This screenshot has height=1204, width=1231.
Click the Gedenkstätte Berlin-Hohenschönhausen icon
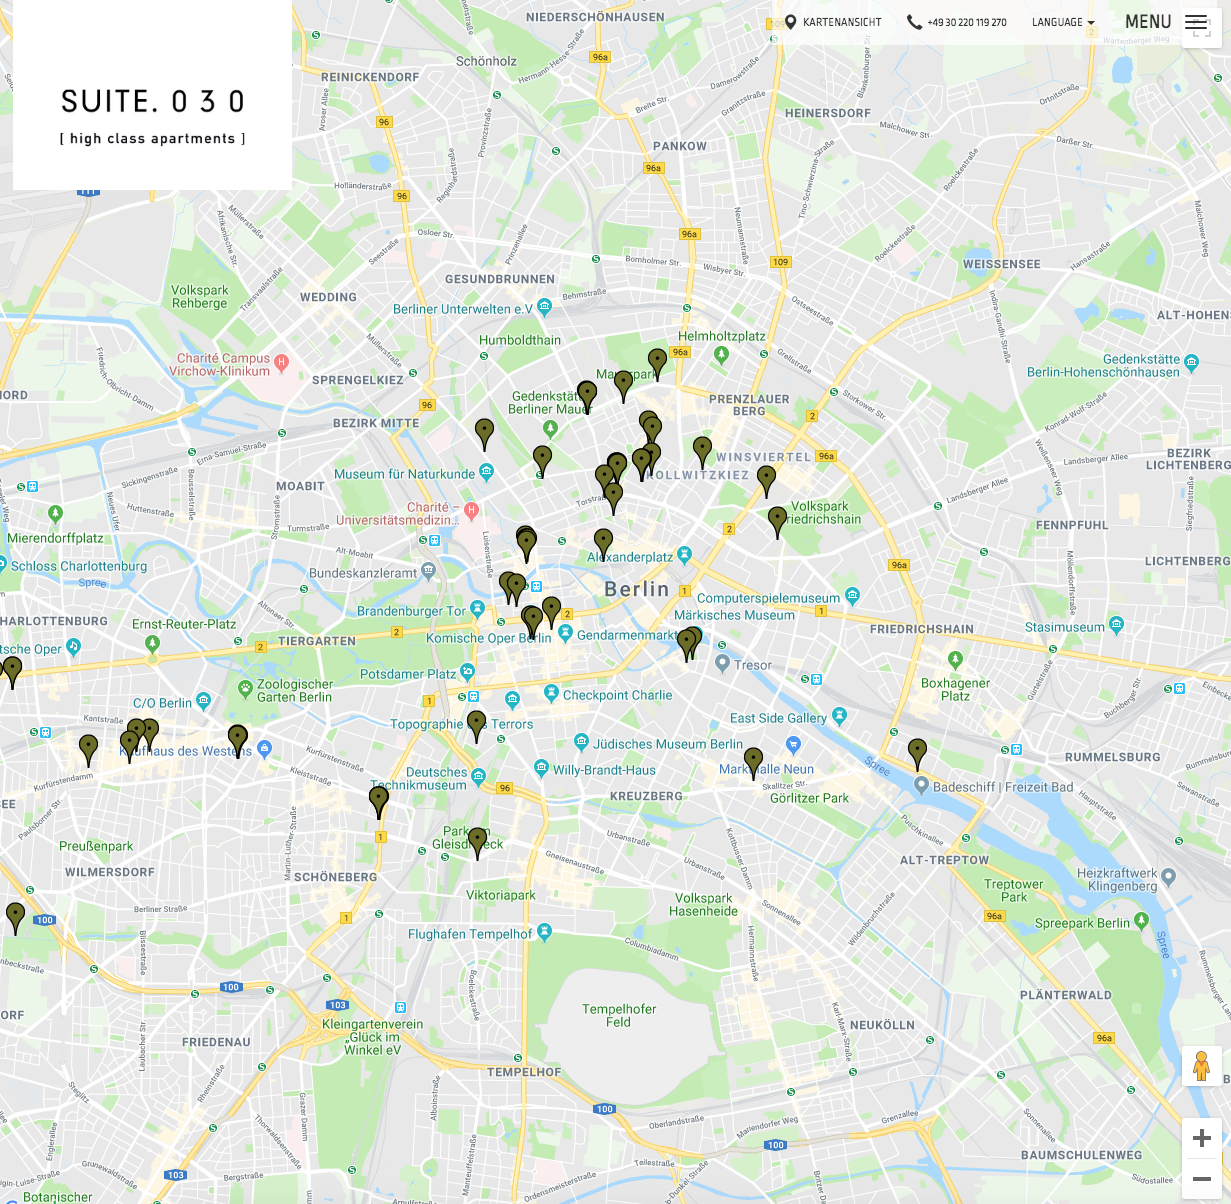pyautogui.click(x=1191, y=362)
